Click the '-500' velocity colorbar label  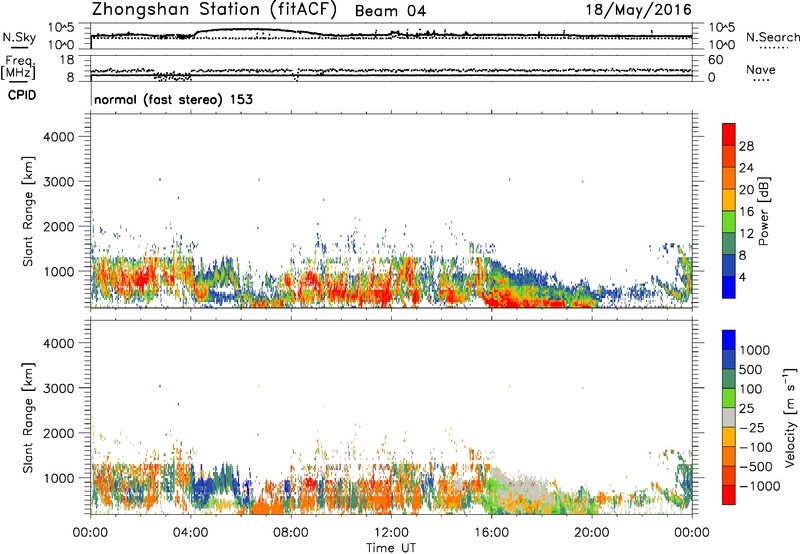pos(756,467)
